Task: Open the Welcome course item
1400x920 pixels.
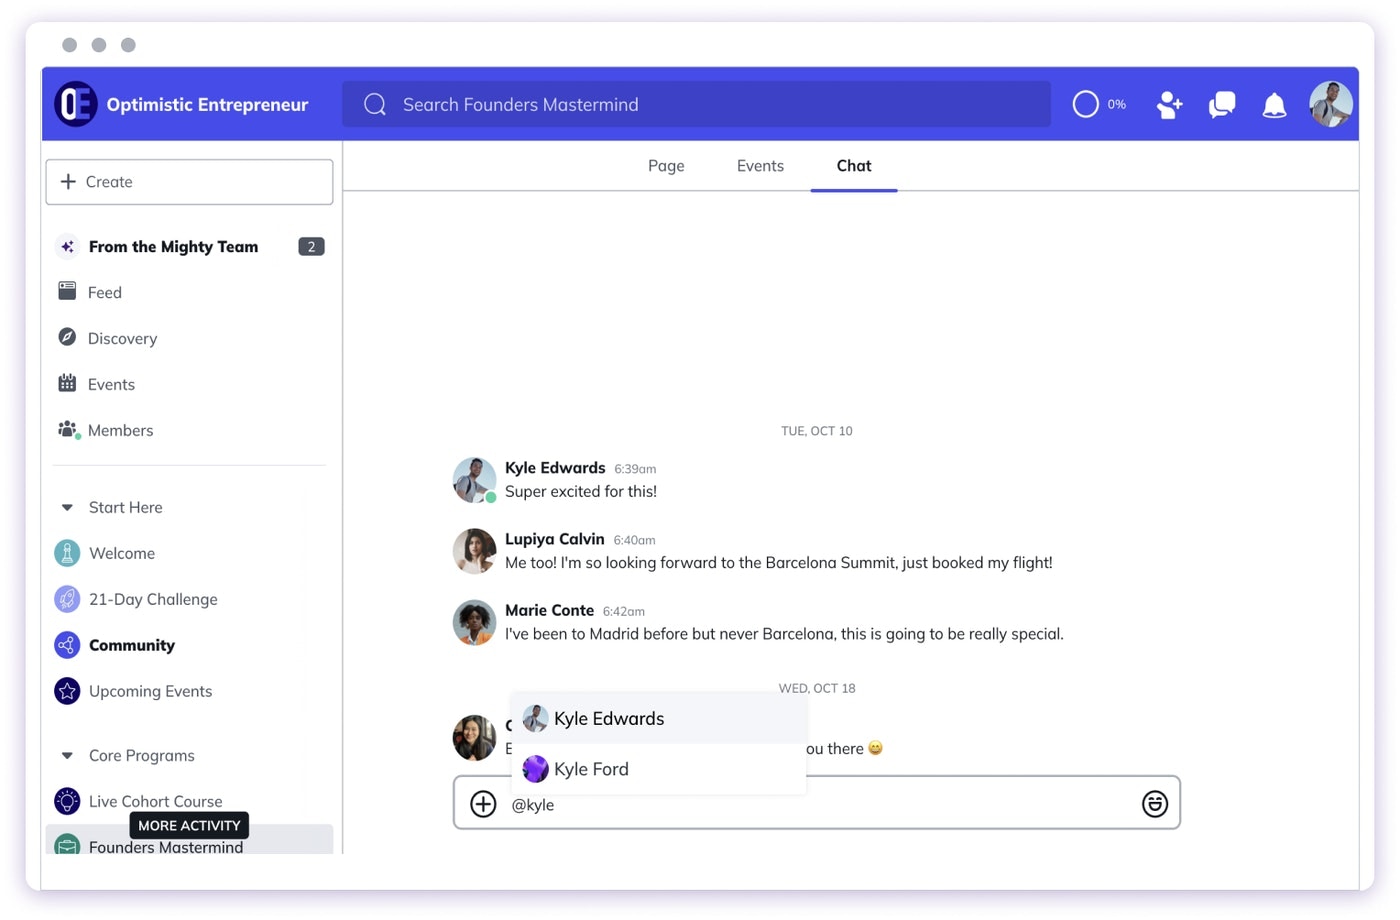Action: click(121, 553)
